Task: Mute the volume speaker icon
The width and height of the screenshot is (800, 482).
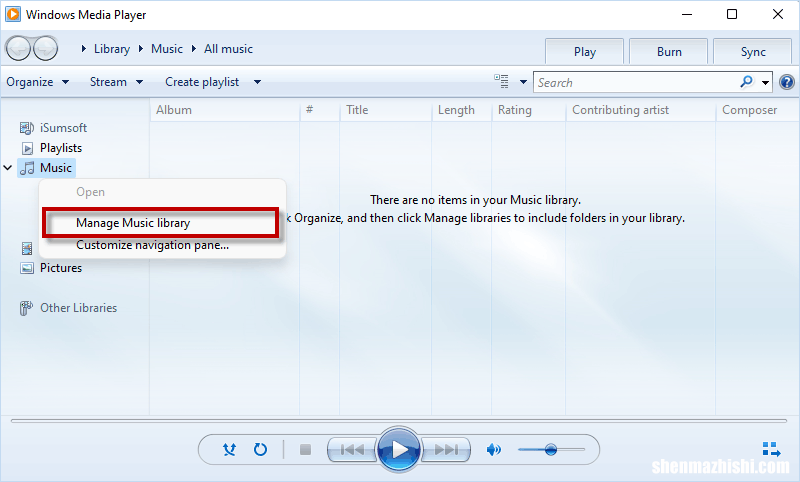Action: click(x=493, y=449)
